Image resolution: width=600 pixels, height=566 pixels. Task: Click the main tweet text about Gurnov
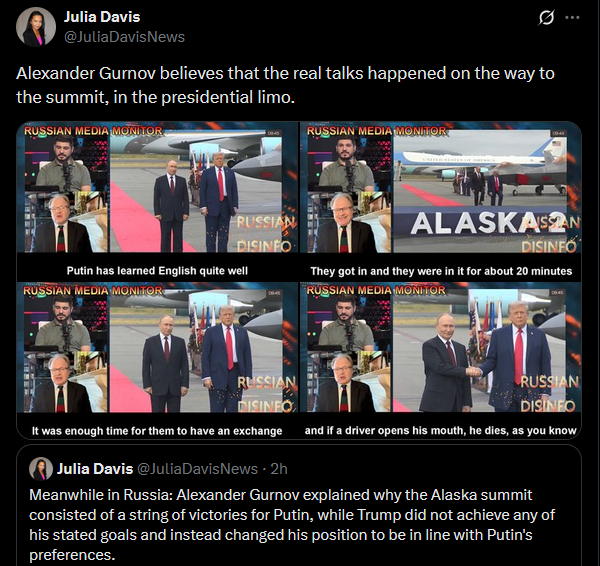[x=285, y=85]
